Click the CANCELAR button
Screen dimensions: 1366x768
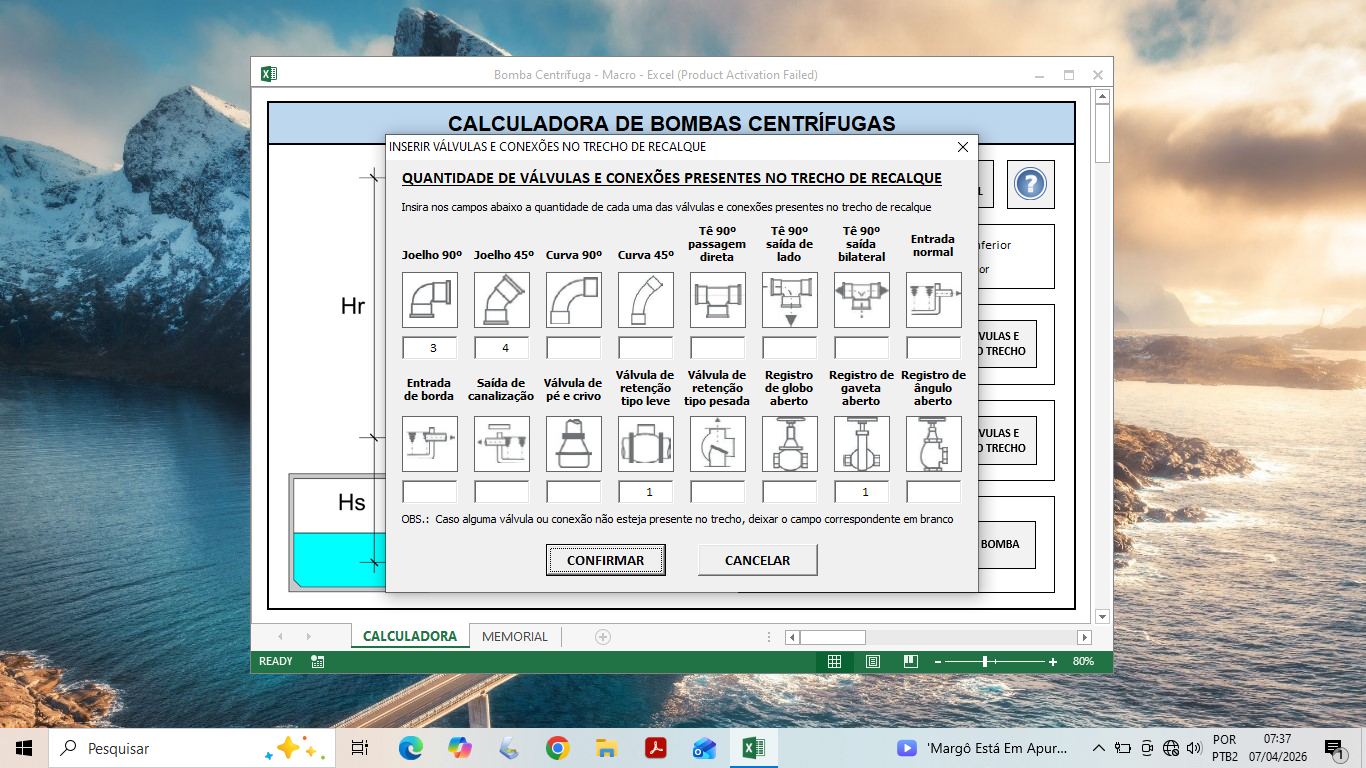[758, 560]
